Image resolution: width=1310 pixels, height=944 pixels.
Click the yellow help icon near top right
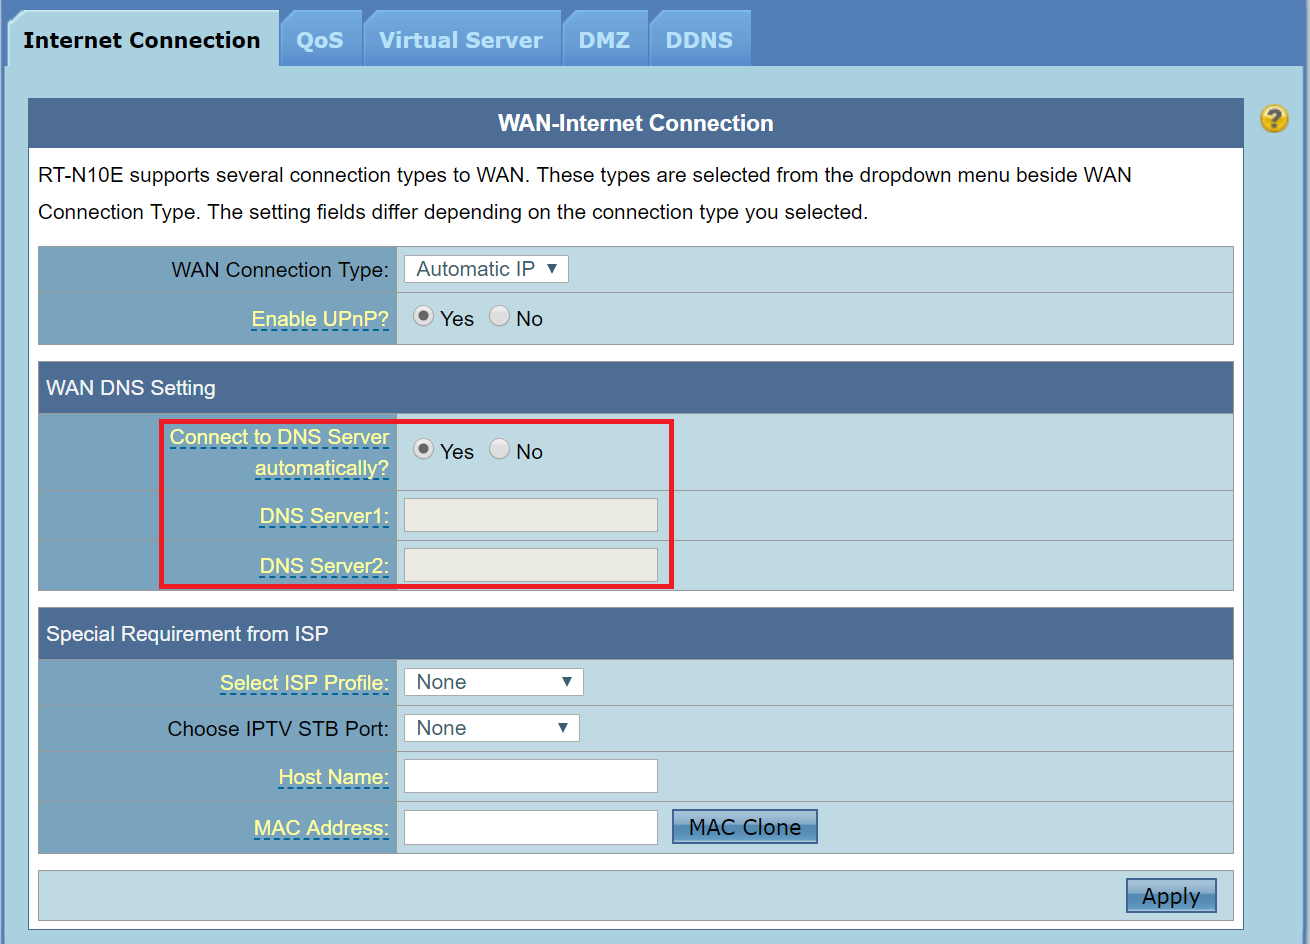(1274, 119)
